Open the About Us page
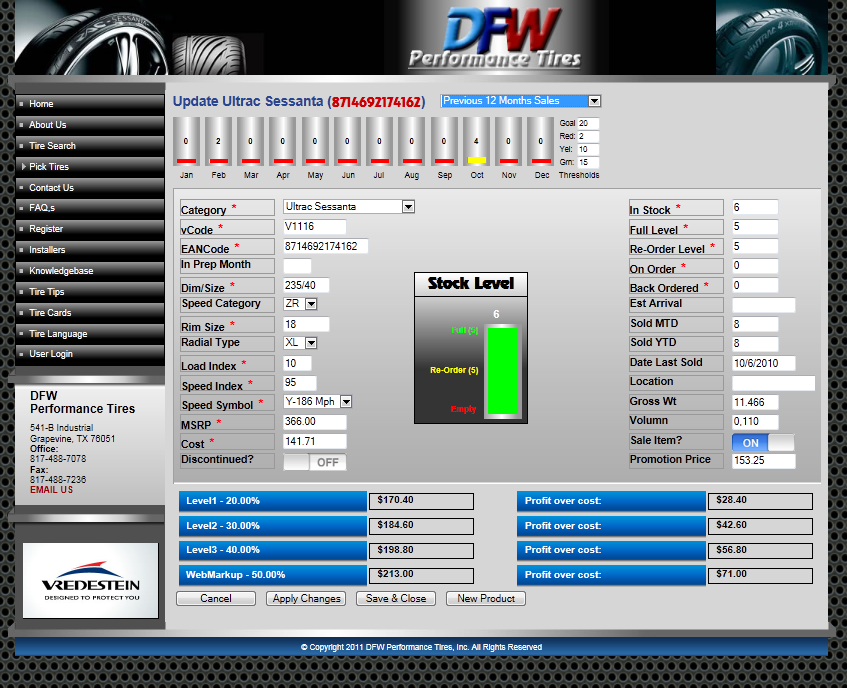This screenshot has width=847, height=688. click(x=90, y=125)
